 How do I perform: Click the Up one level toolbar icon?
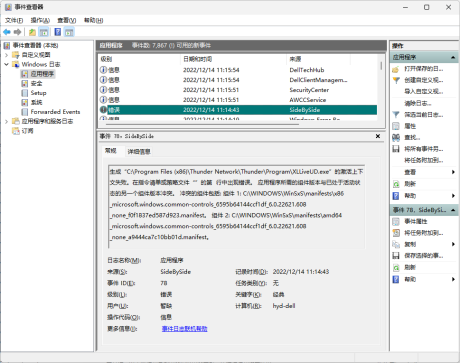(x=32, y=32)
